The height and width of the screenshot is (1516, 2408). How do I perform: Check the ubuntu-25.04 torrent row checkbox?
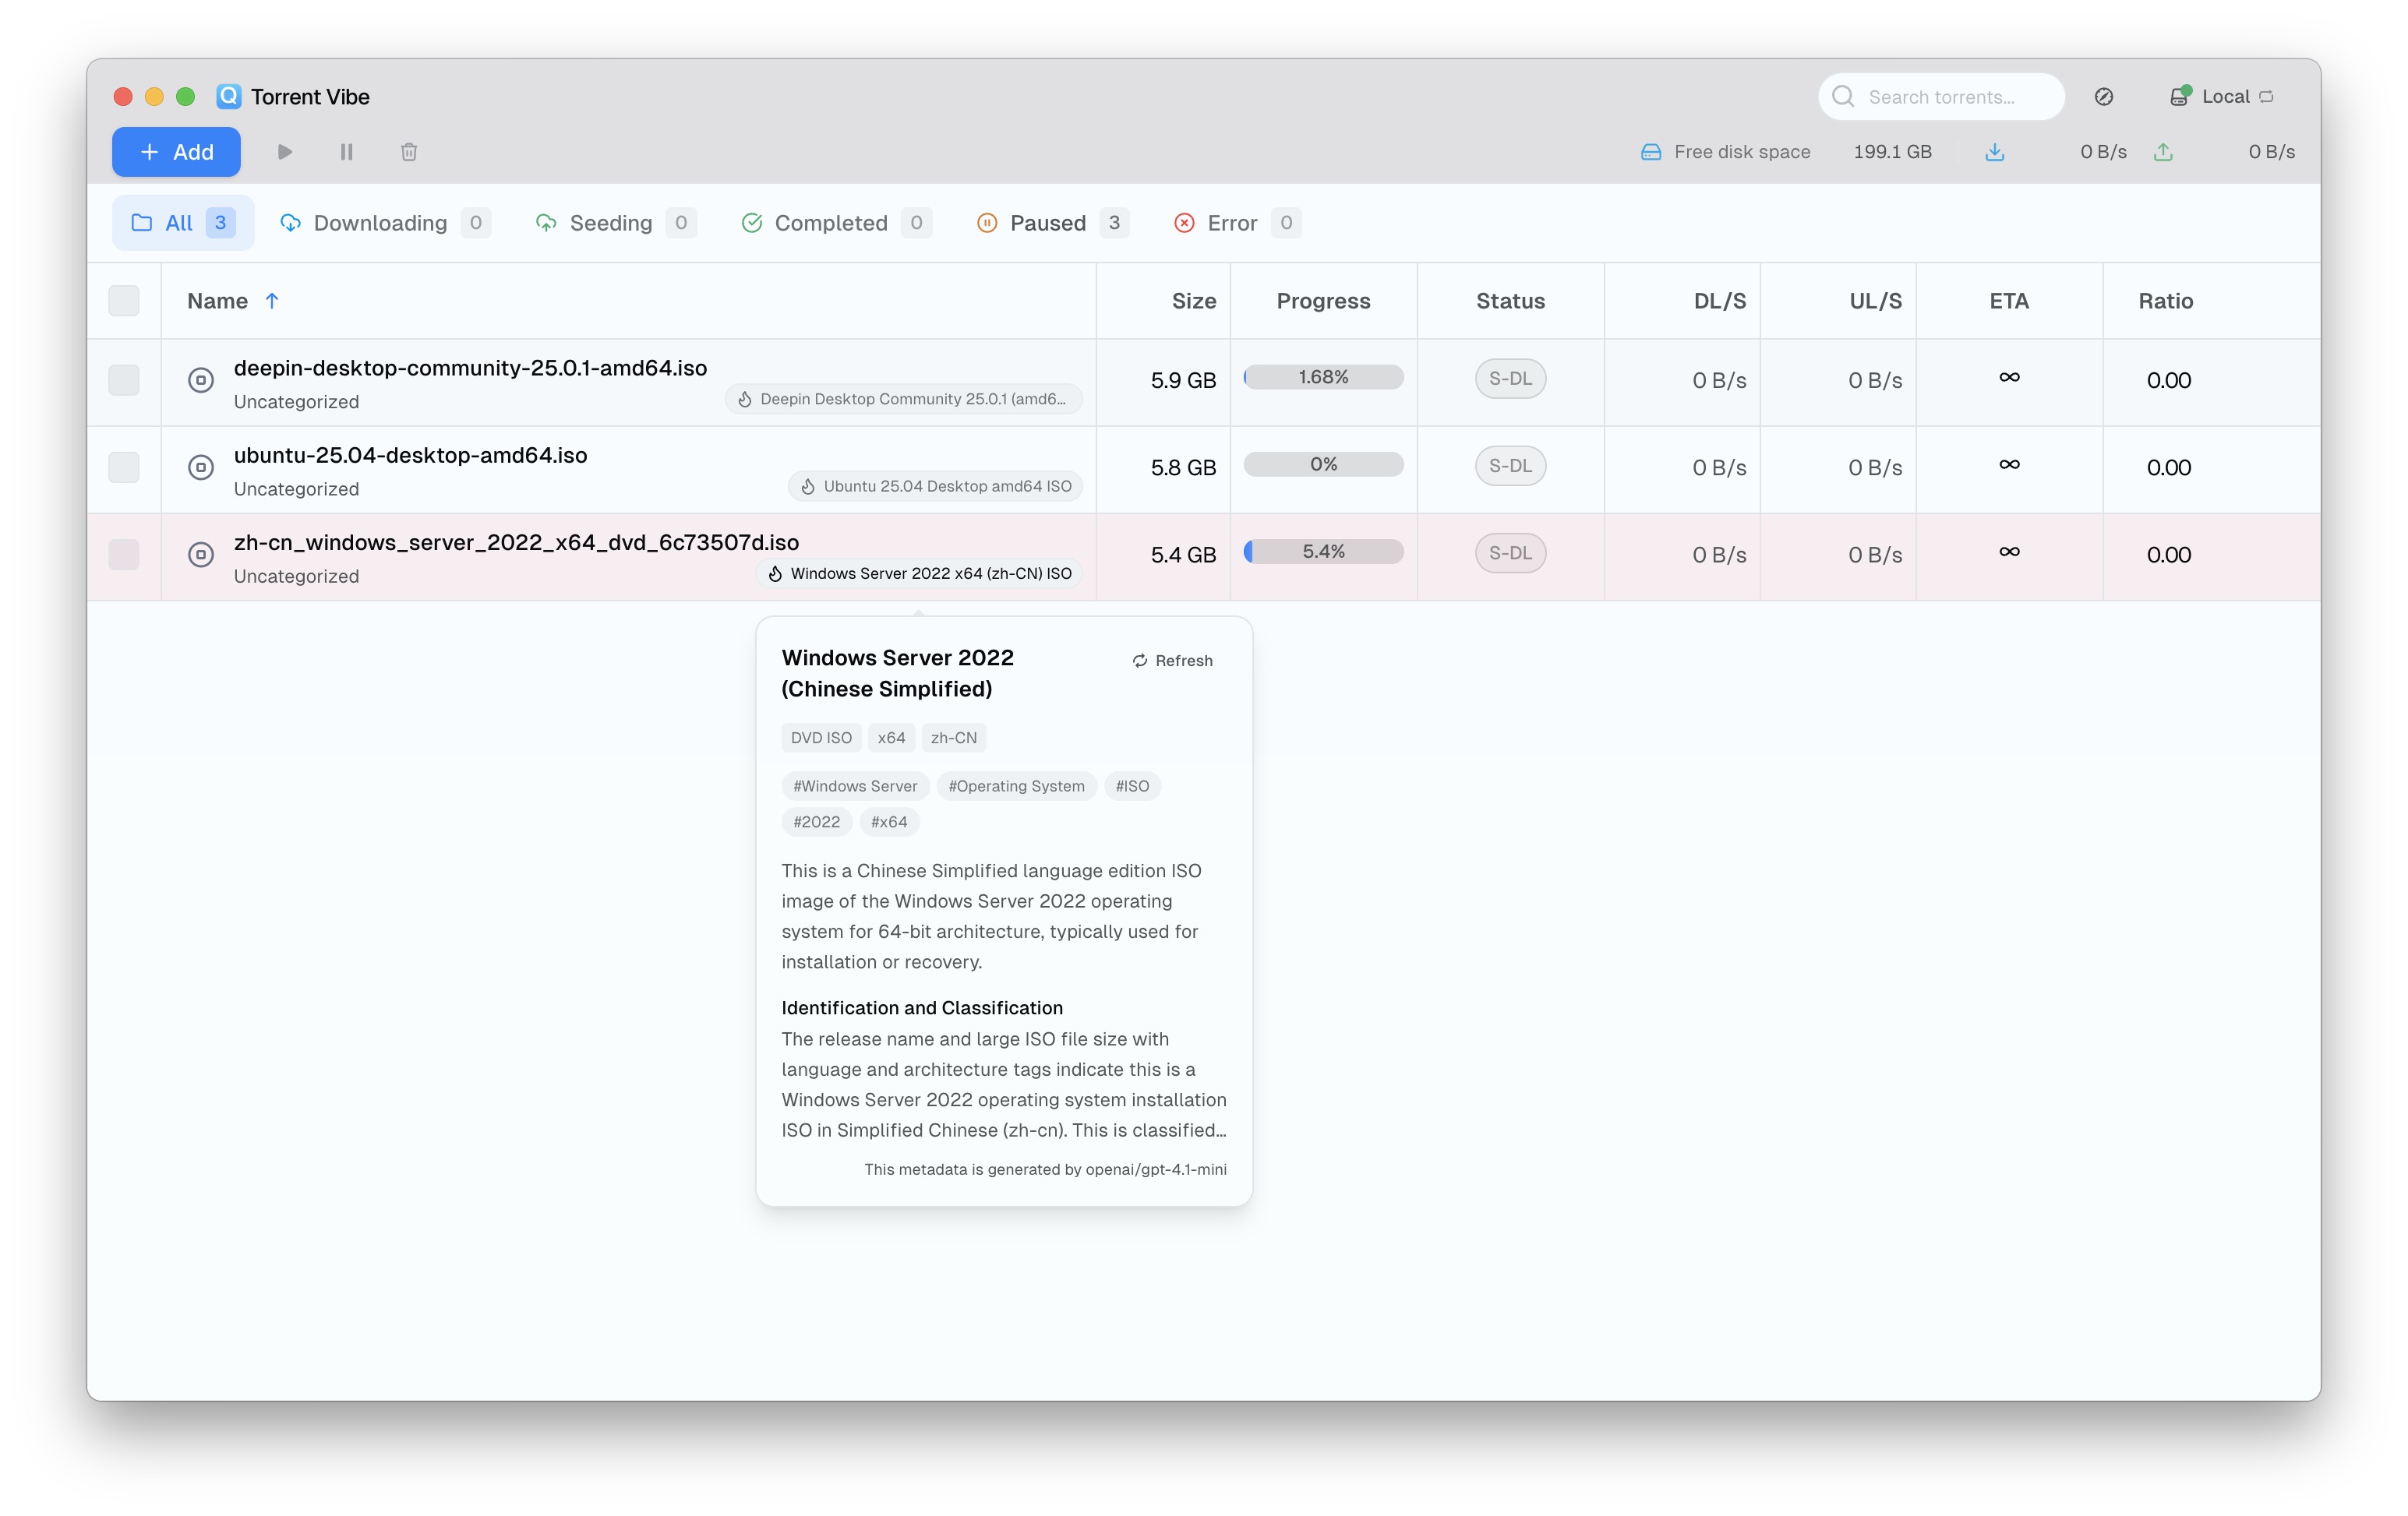[124, 467]
